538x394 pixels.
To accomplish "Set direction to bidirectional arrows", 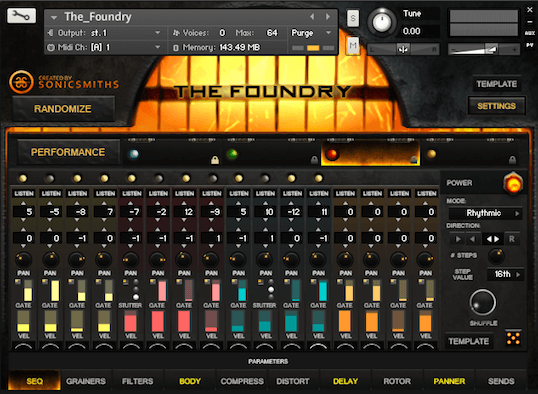I will 493,239.
